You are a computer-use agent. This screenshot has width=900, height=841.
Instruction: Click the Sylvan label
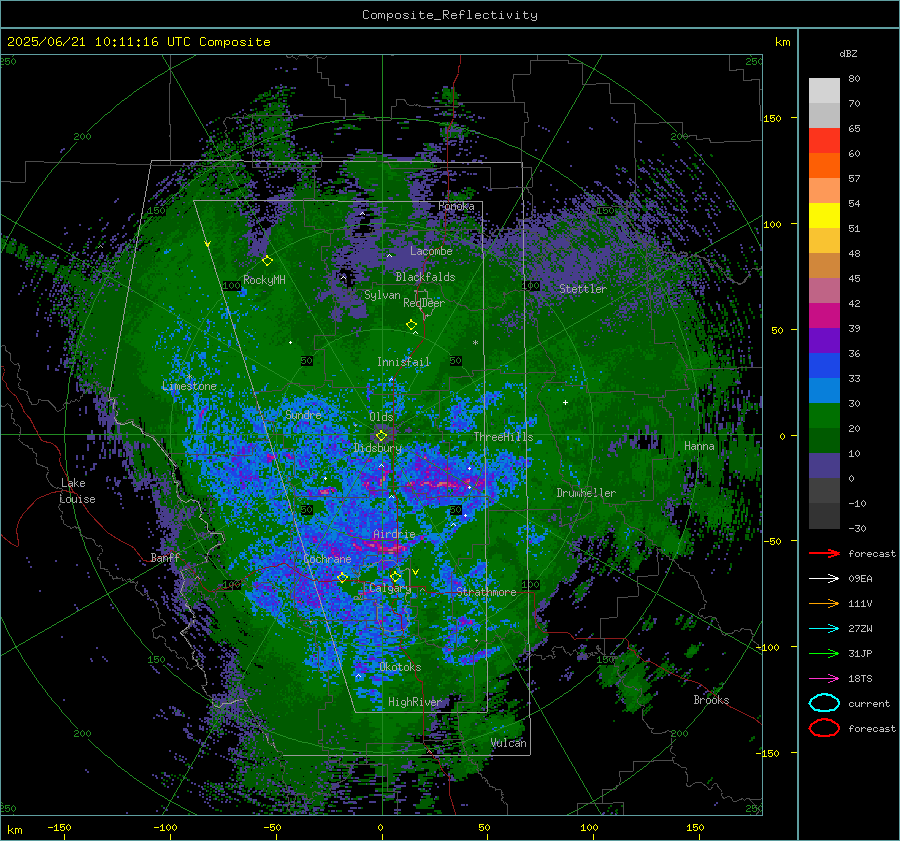click(382, 295)
